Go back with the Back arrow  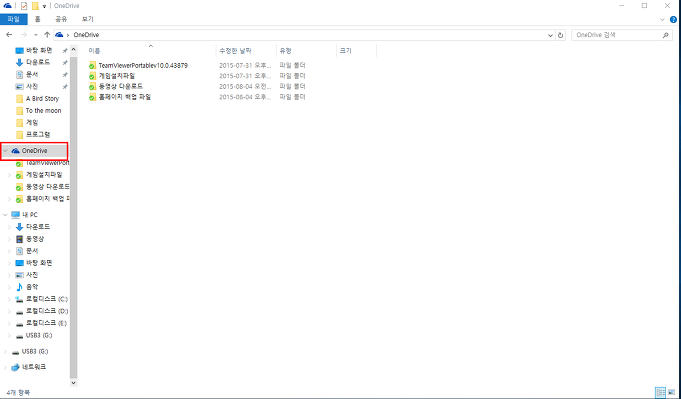(x=9, y=35)
